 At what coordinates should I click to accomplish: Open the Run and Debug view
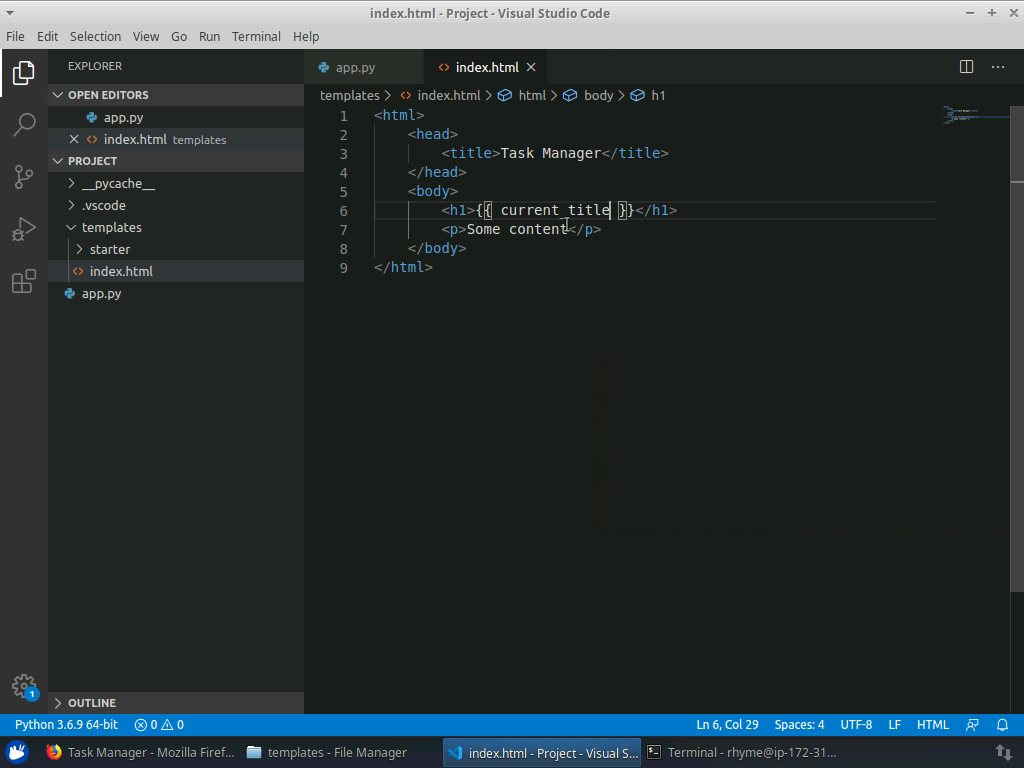pyautogui.click(x=24, y=229)
